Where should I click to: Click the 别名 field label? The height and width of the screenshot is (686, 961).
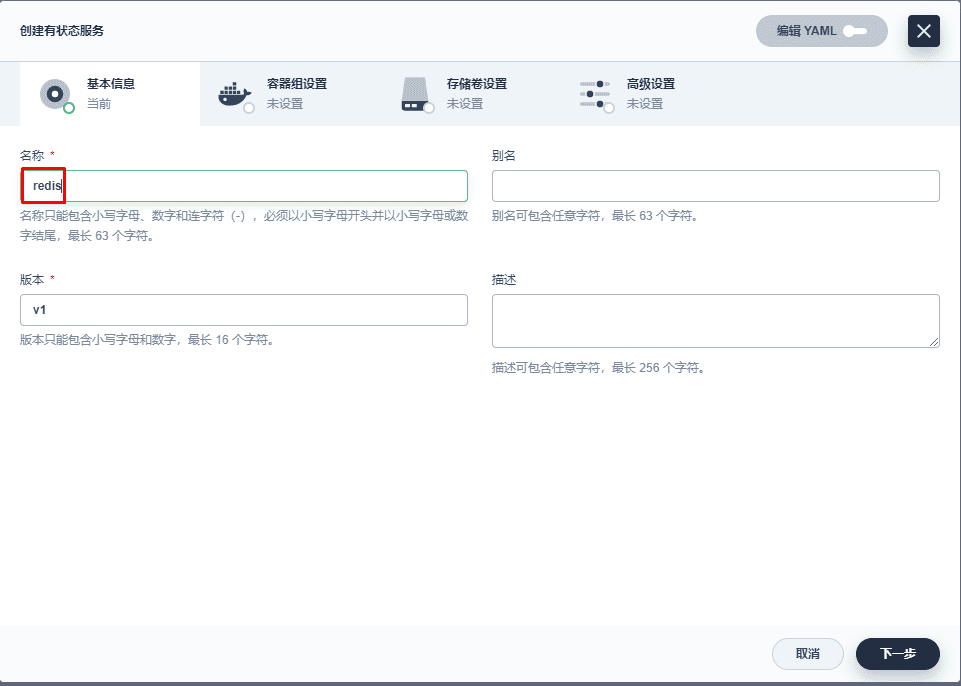[x=504, y=156]
